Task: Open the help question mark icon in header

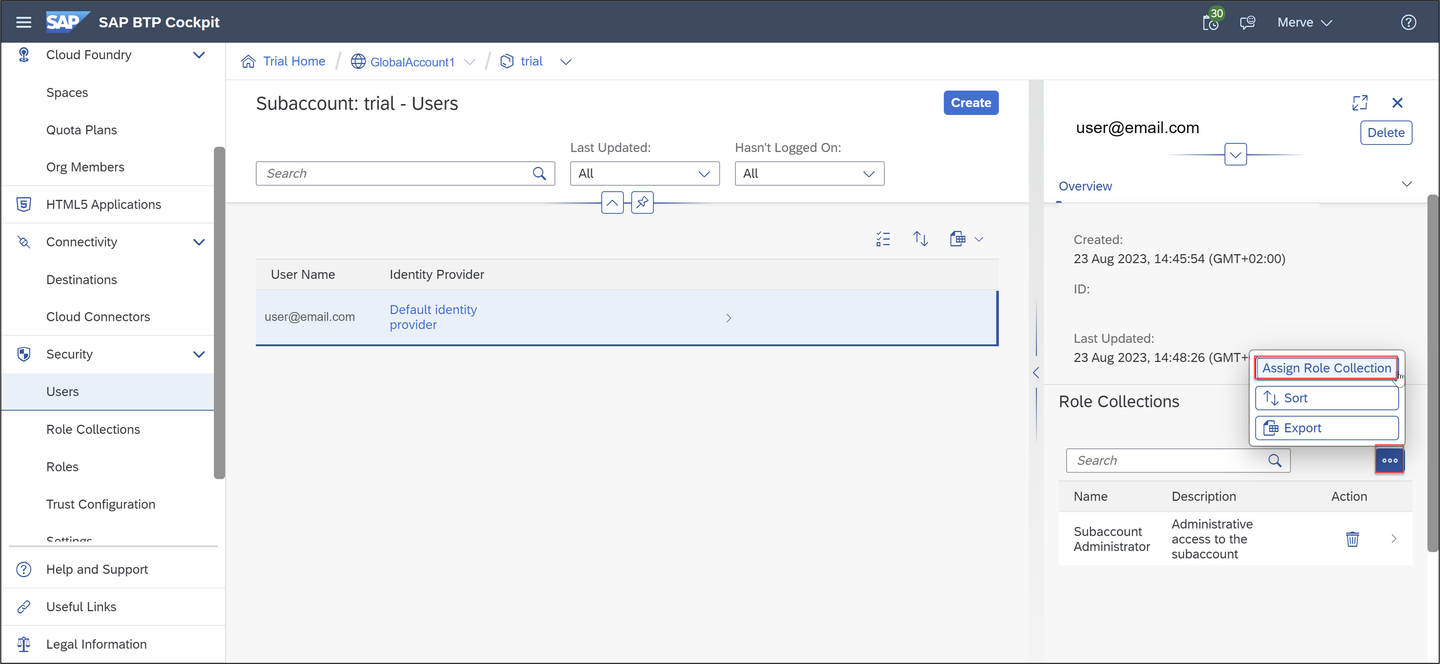Action: click(x=1408, y=22)
